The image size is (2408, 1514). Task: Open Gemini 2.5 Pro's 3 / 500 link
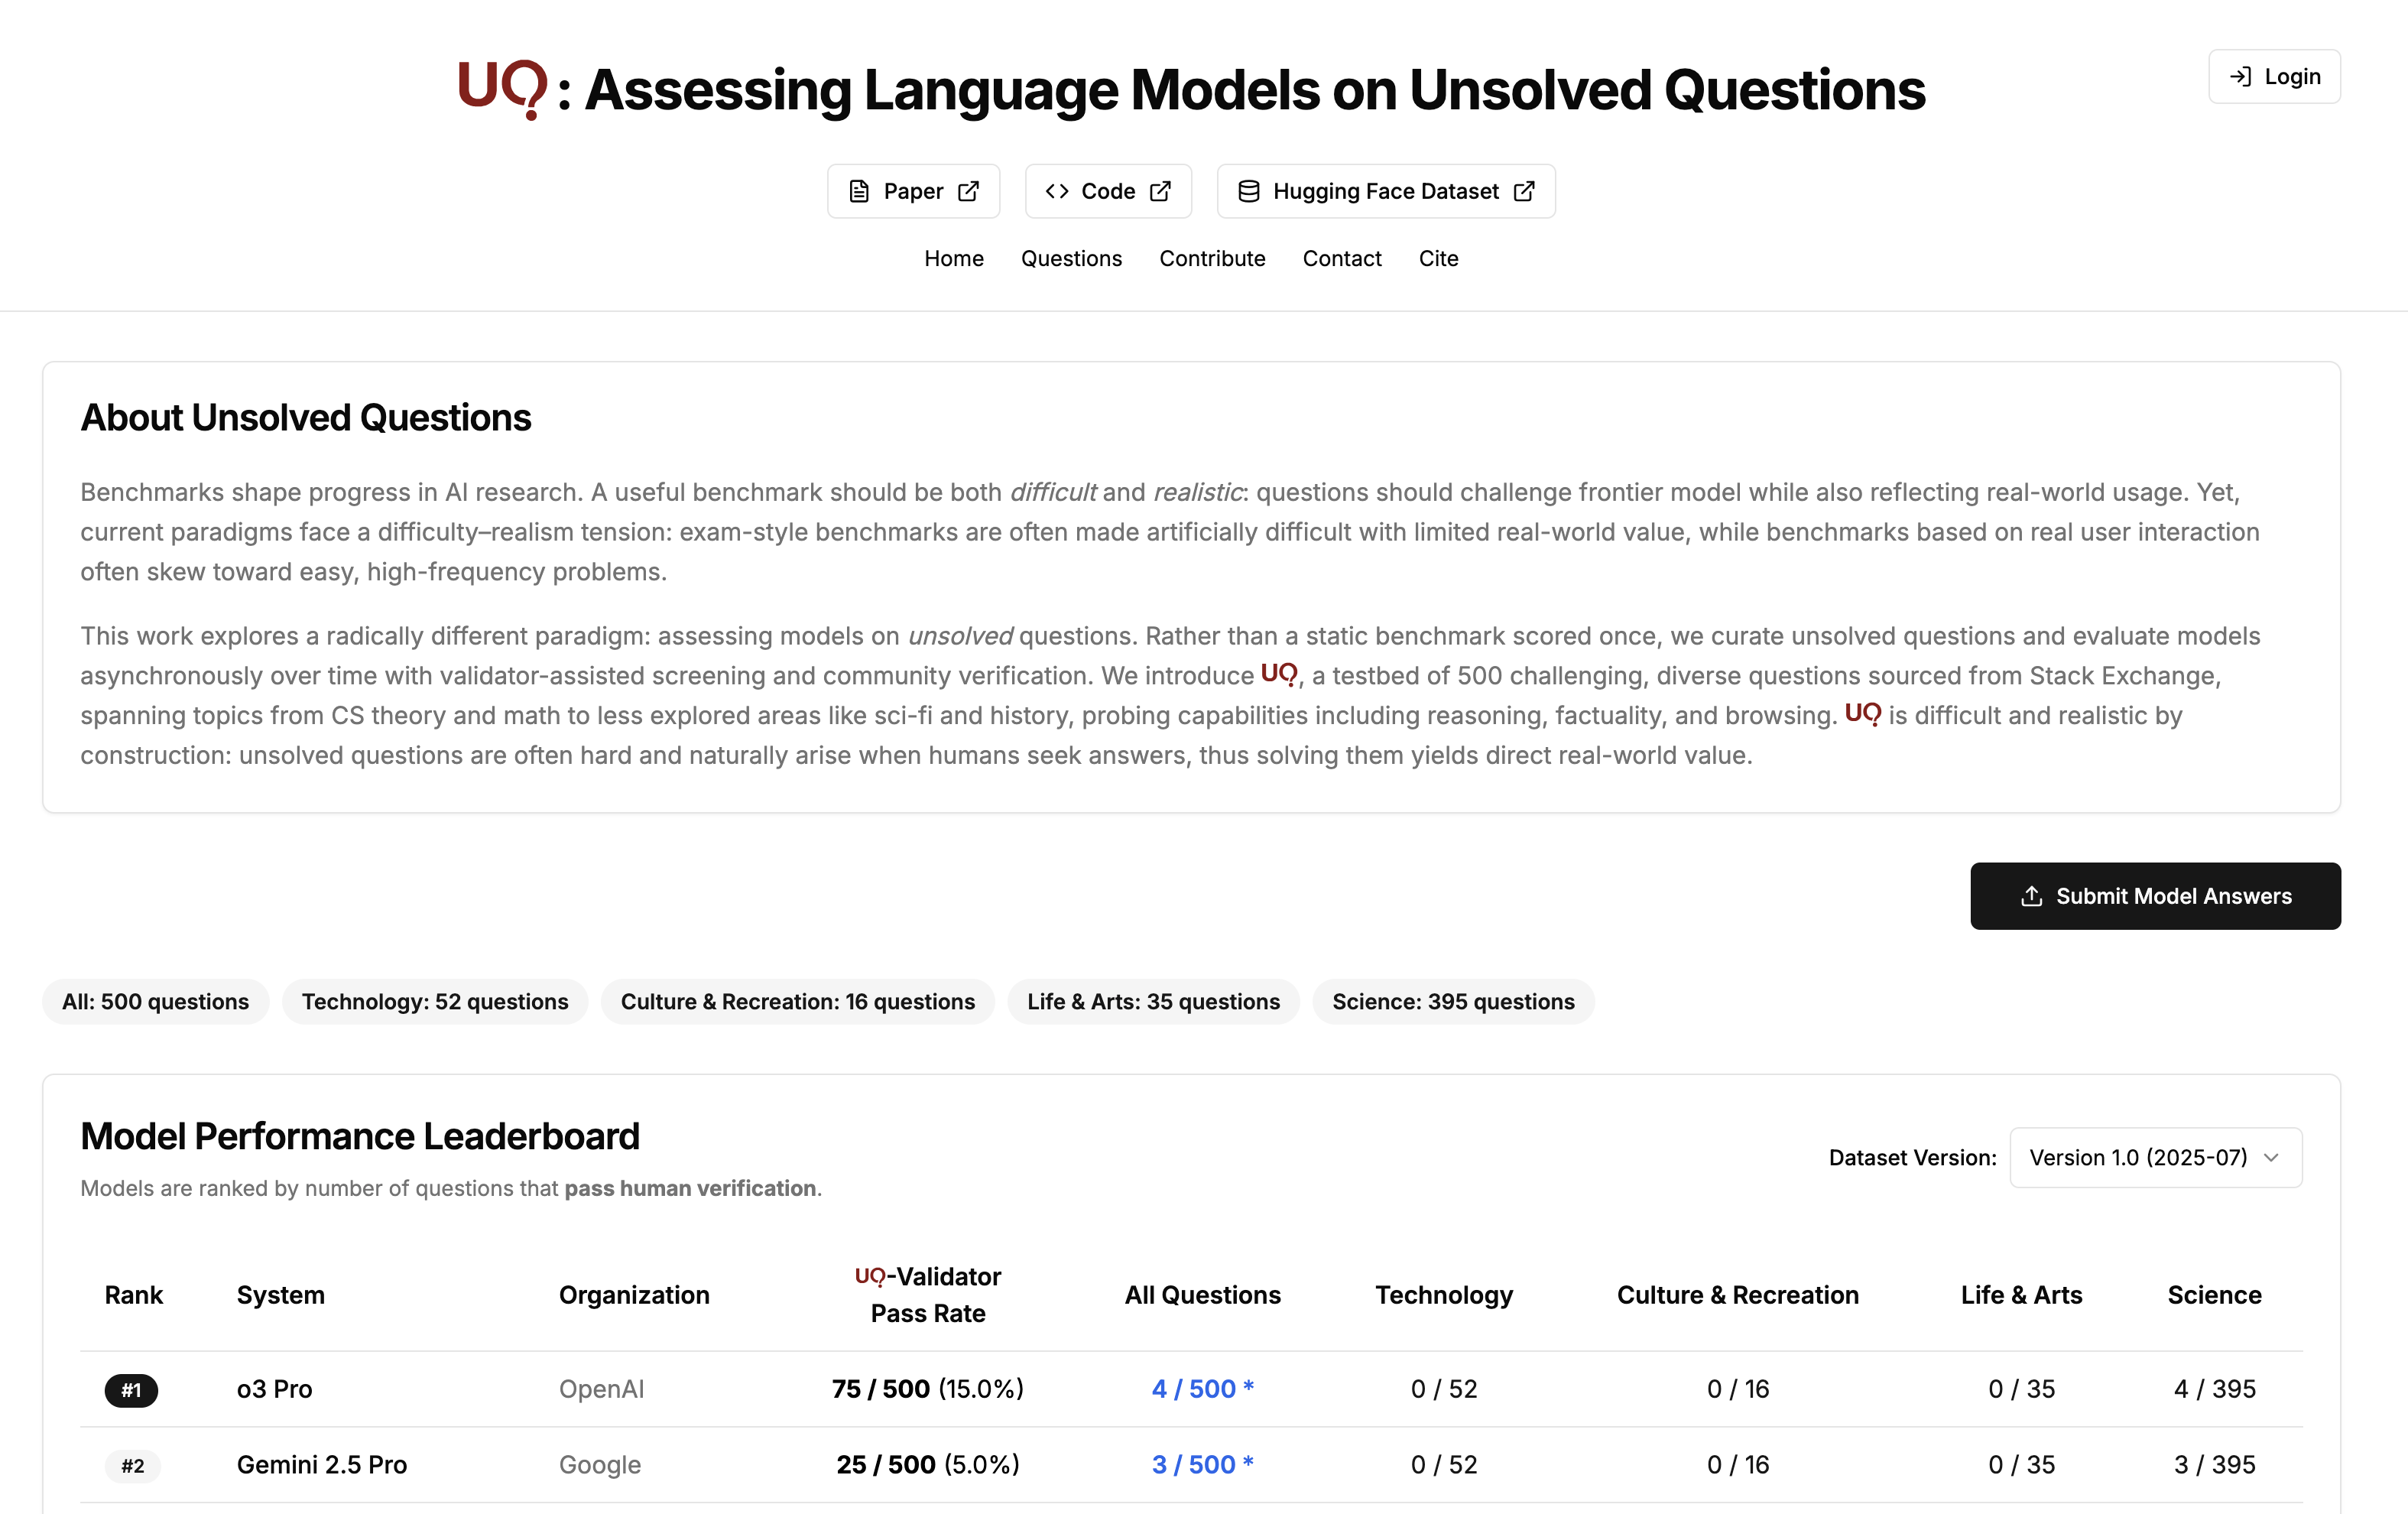1201,1465
